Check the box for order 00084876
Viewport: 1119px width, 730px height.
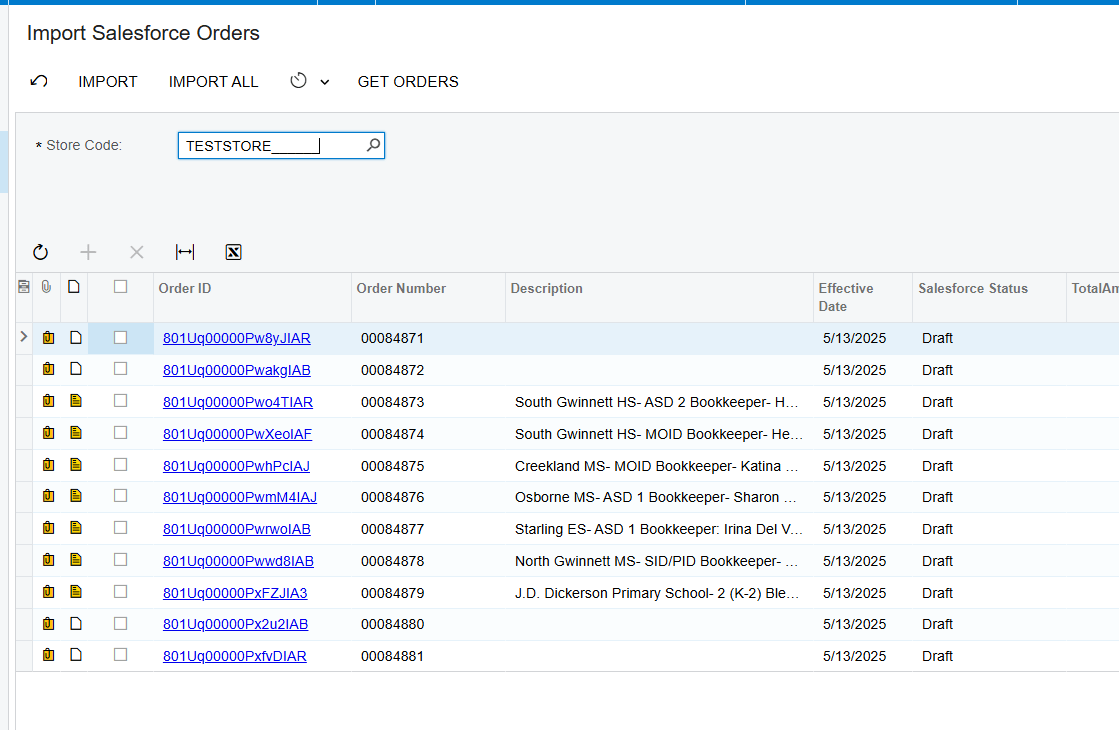[x=121, y=496]
